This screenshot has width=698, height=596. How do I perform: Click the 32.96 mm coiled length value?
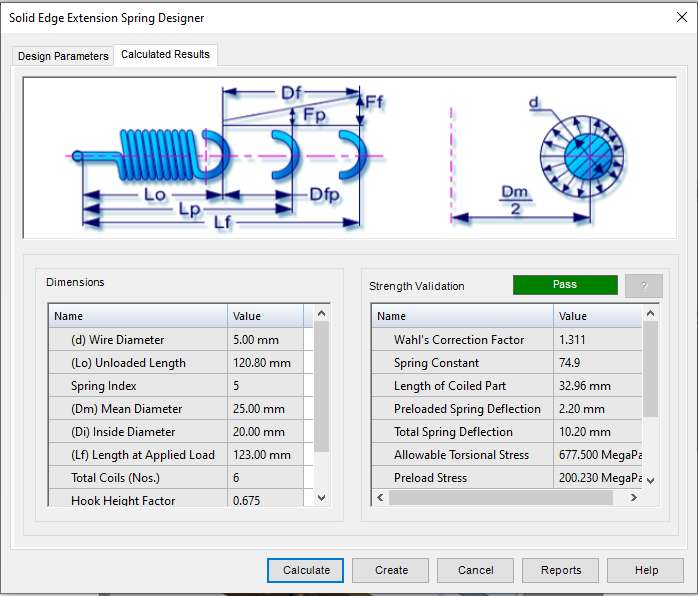click(x=584, y=386)
